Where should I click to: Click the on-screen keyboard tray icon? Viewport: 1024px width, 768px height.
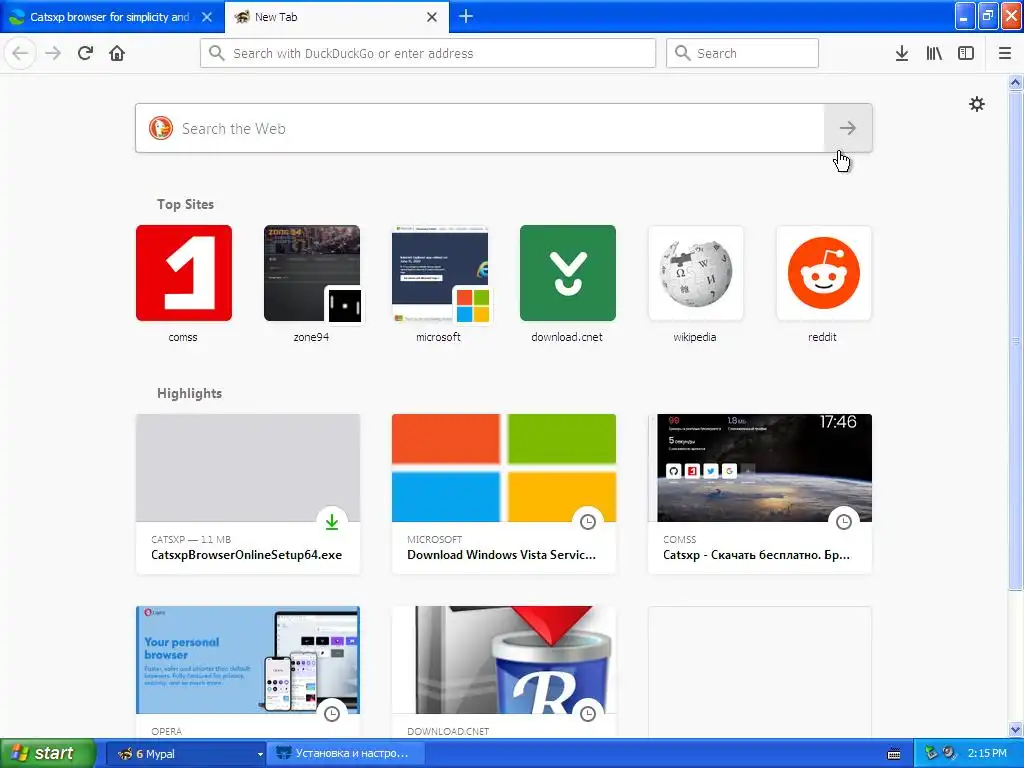(894, 754)
